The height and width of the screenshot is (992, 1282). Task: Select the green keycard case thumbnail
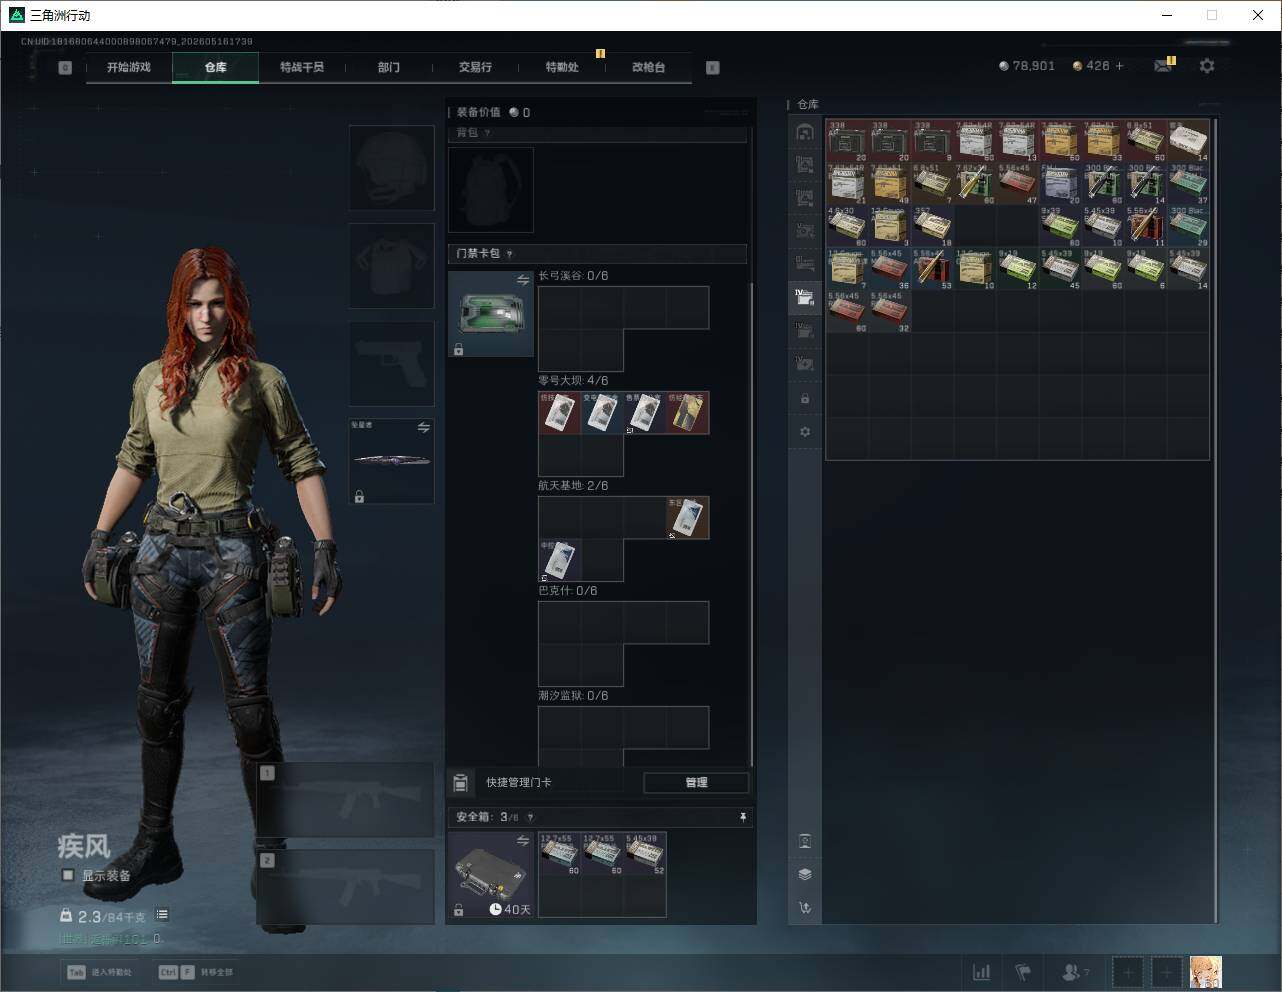[x=491, y=314]
